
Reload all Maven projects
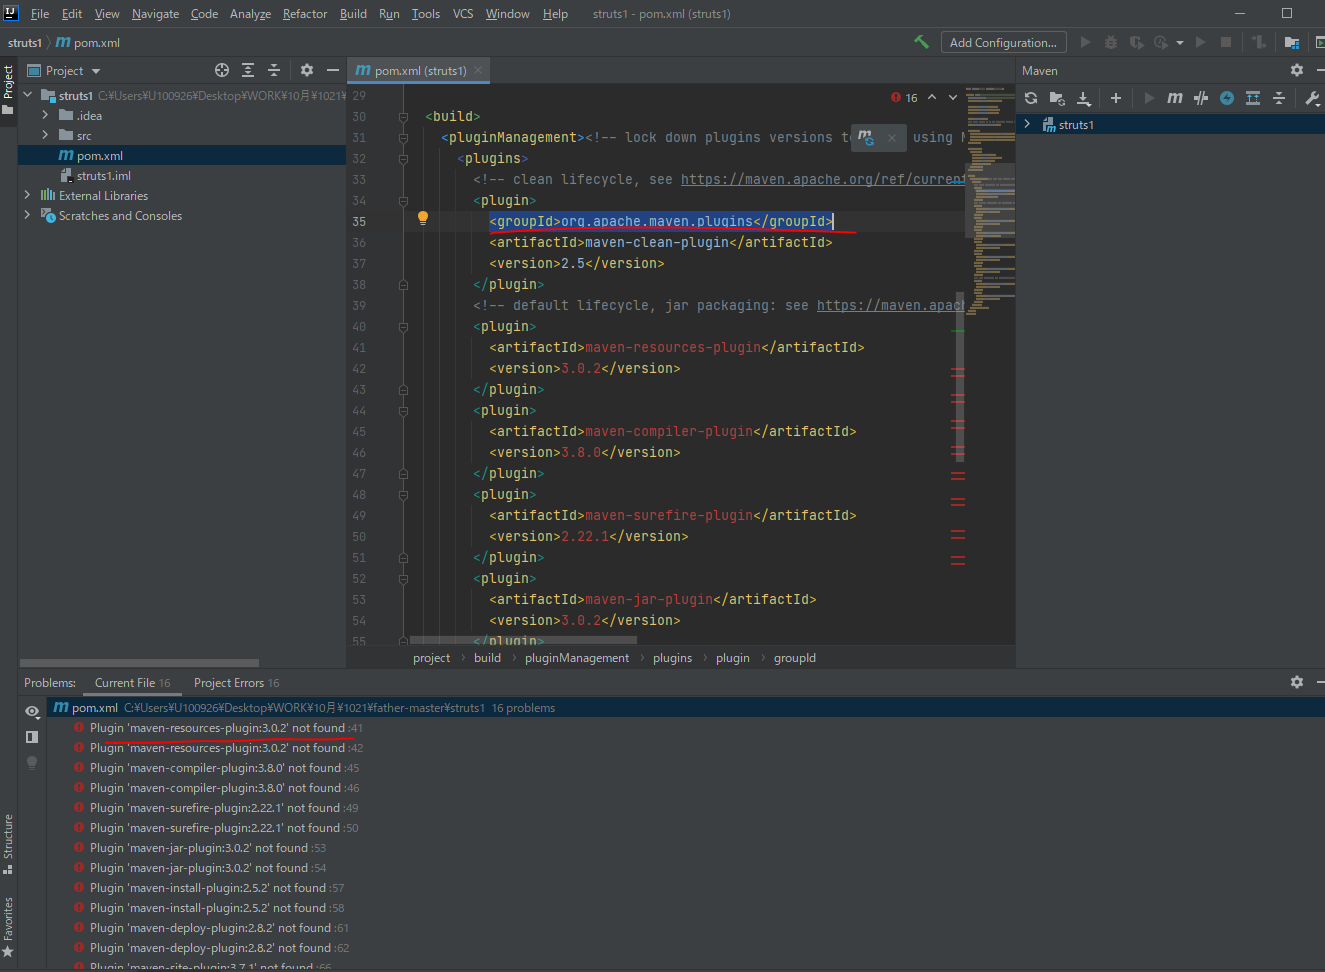coord(1031,98)
